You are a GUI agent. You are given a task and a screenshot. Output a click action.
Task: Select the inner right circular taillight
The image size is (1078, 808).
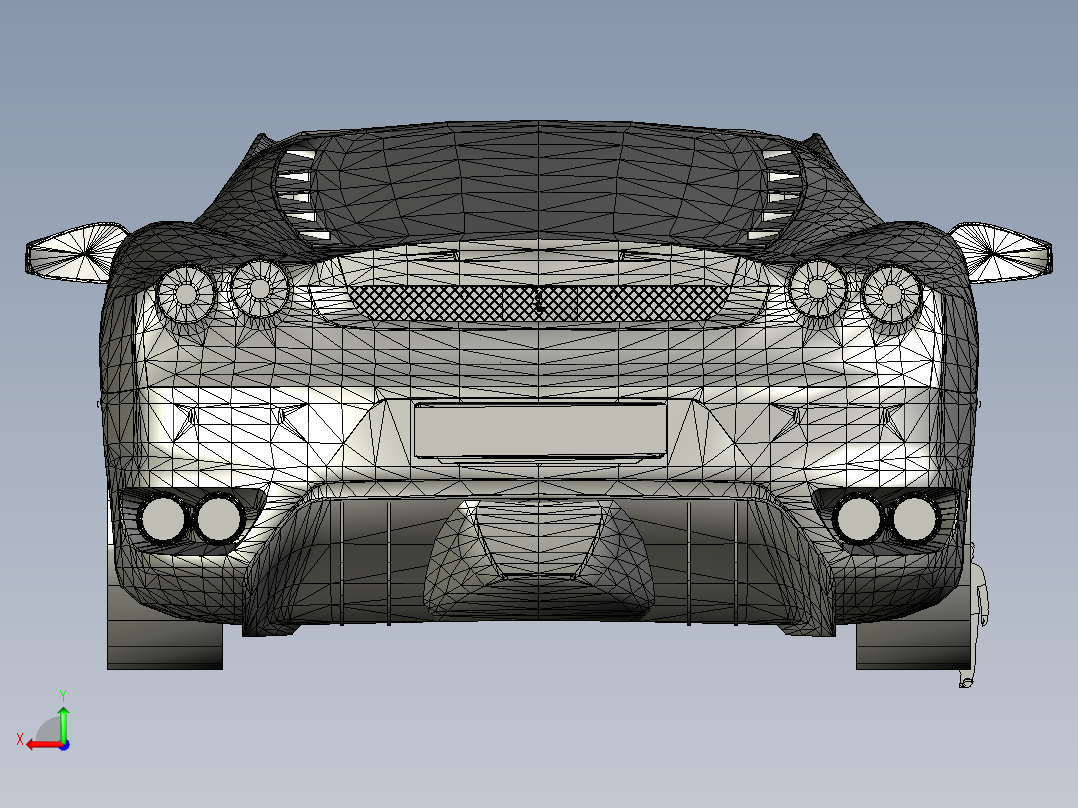tap(817, 288)
